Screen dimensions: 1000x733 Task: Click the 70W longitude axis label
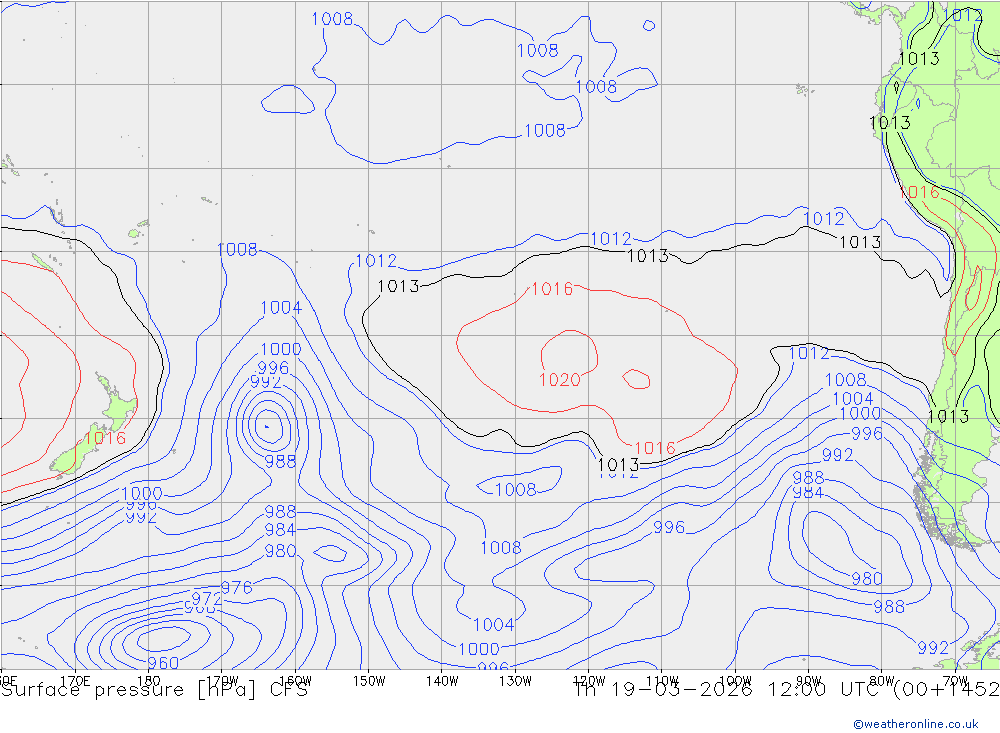955,681
